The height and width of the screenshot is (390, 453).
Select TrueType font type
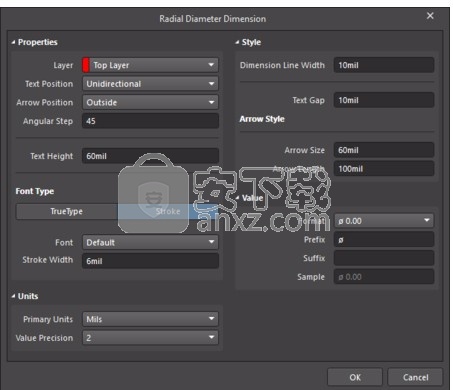(x=67, y=211)
